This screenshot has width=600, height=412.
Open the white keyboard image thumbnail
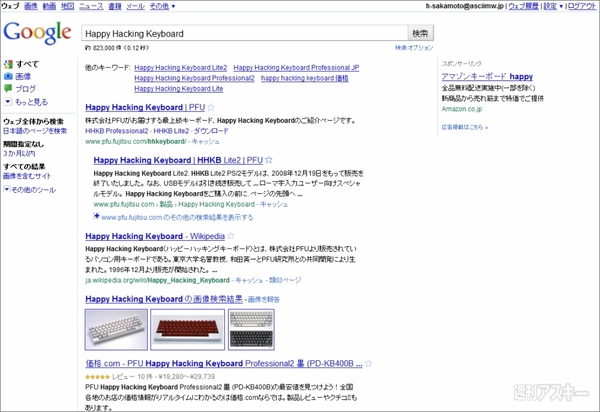pos(116,329)
